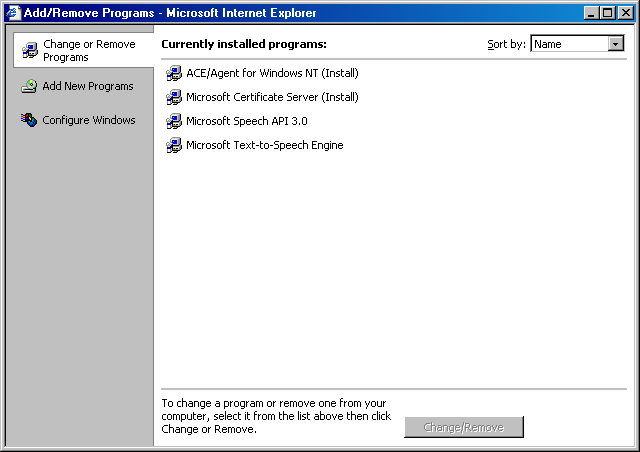Screen dimensions: 640x452
Task: Click the Sort by label
Action: (507, 44)
